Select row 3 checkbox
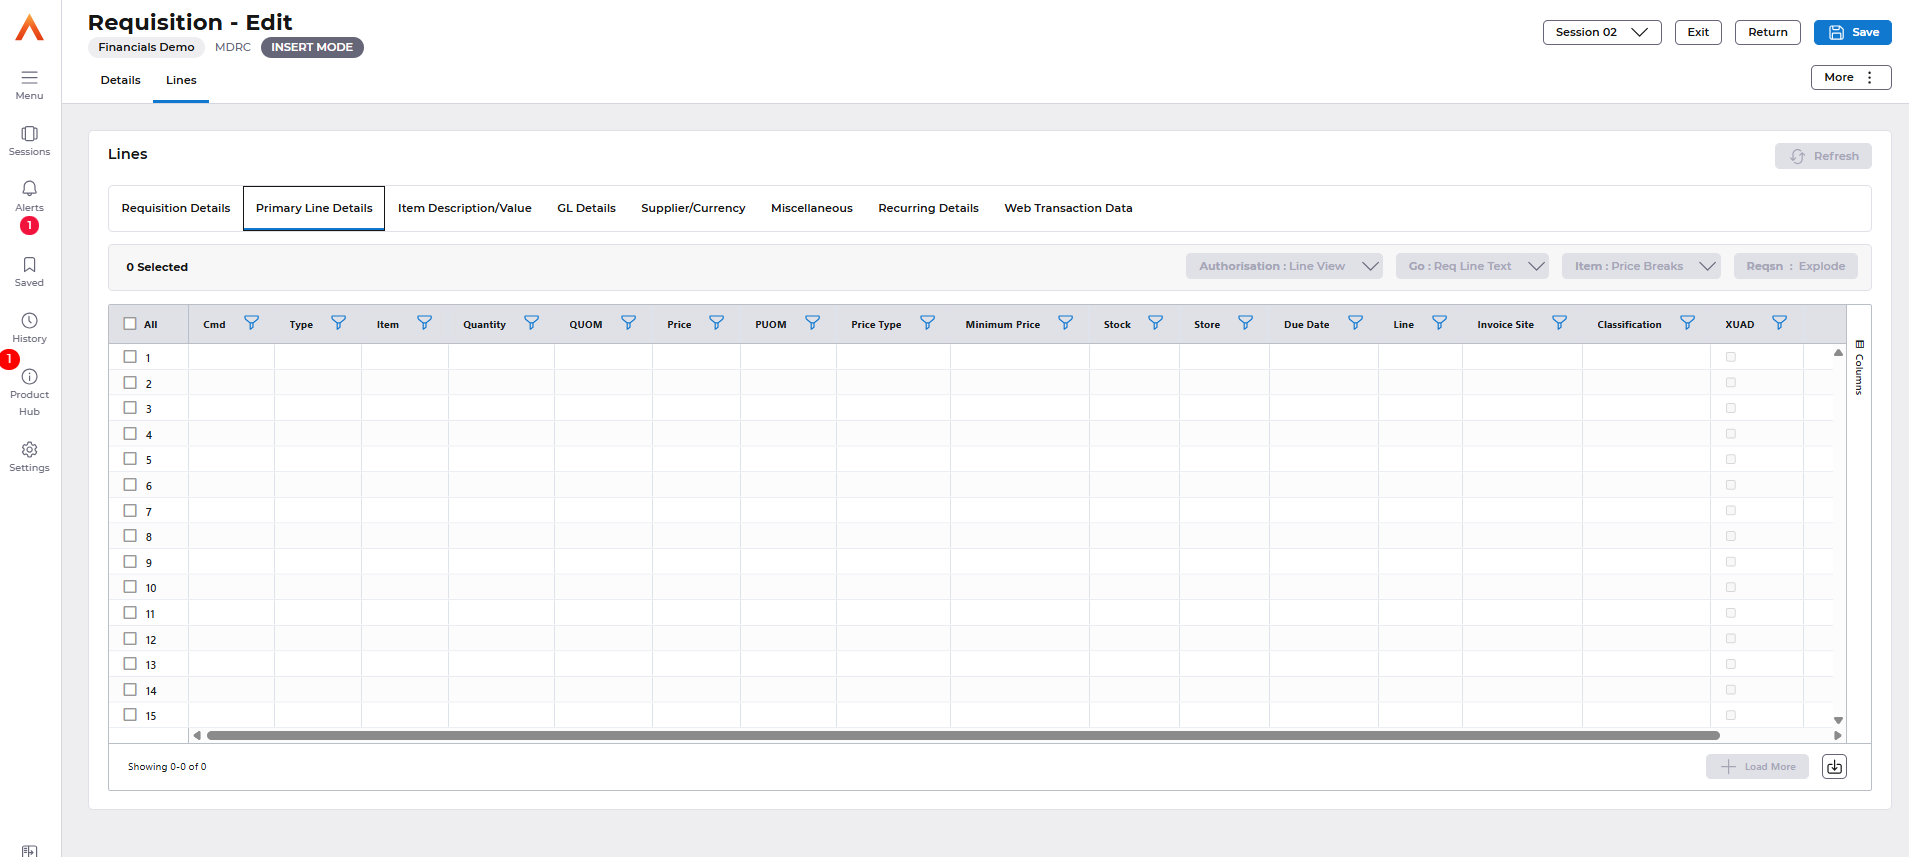1909x857 pixels. [130, 407]
